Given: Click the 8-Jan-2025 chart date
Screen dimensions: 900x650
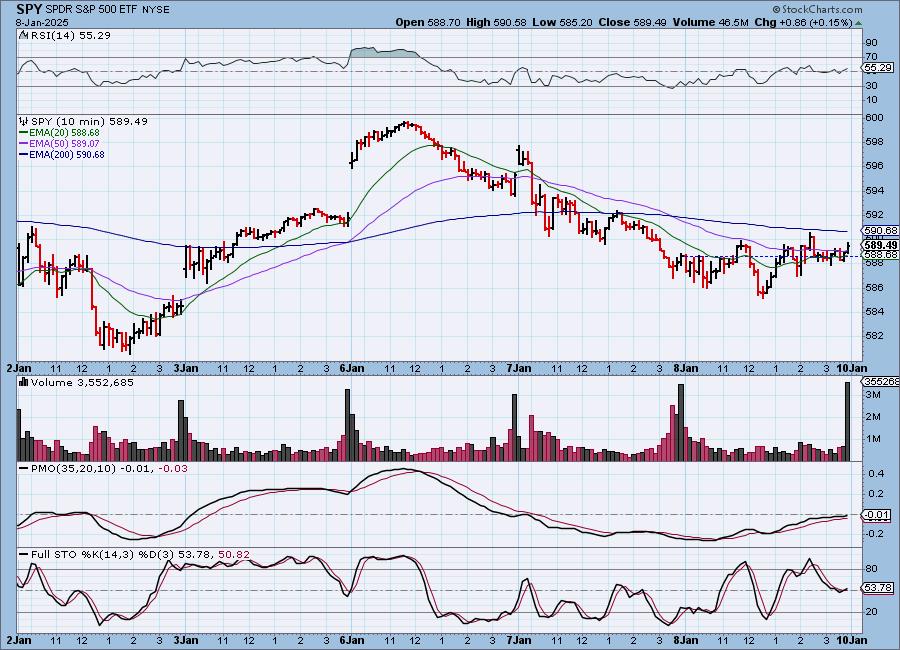Looking at the screenshot, I should (42, 22).
